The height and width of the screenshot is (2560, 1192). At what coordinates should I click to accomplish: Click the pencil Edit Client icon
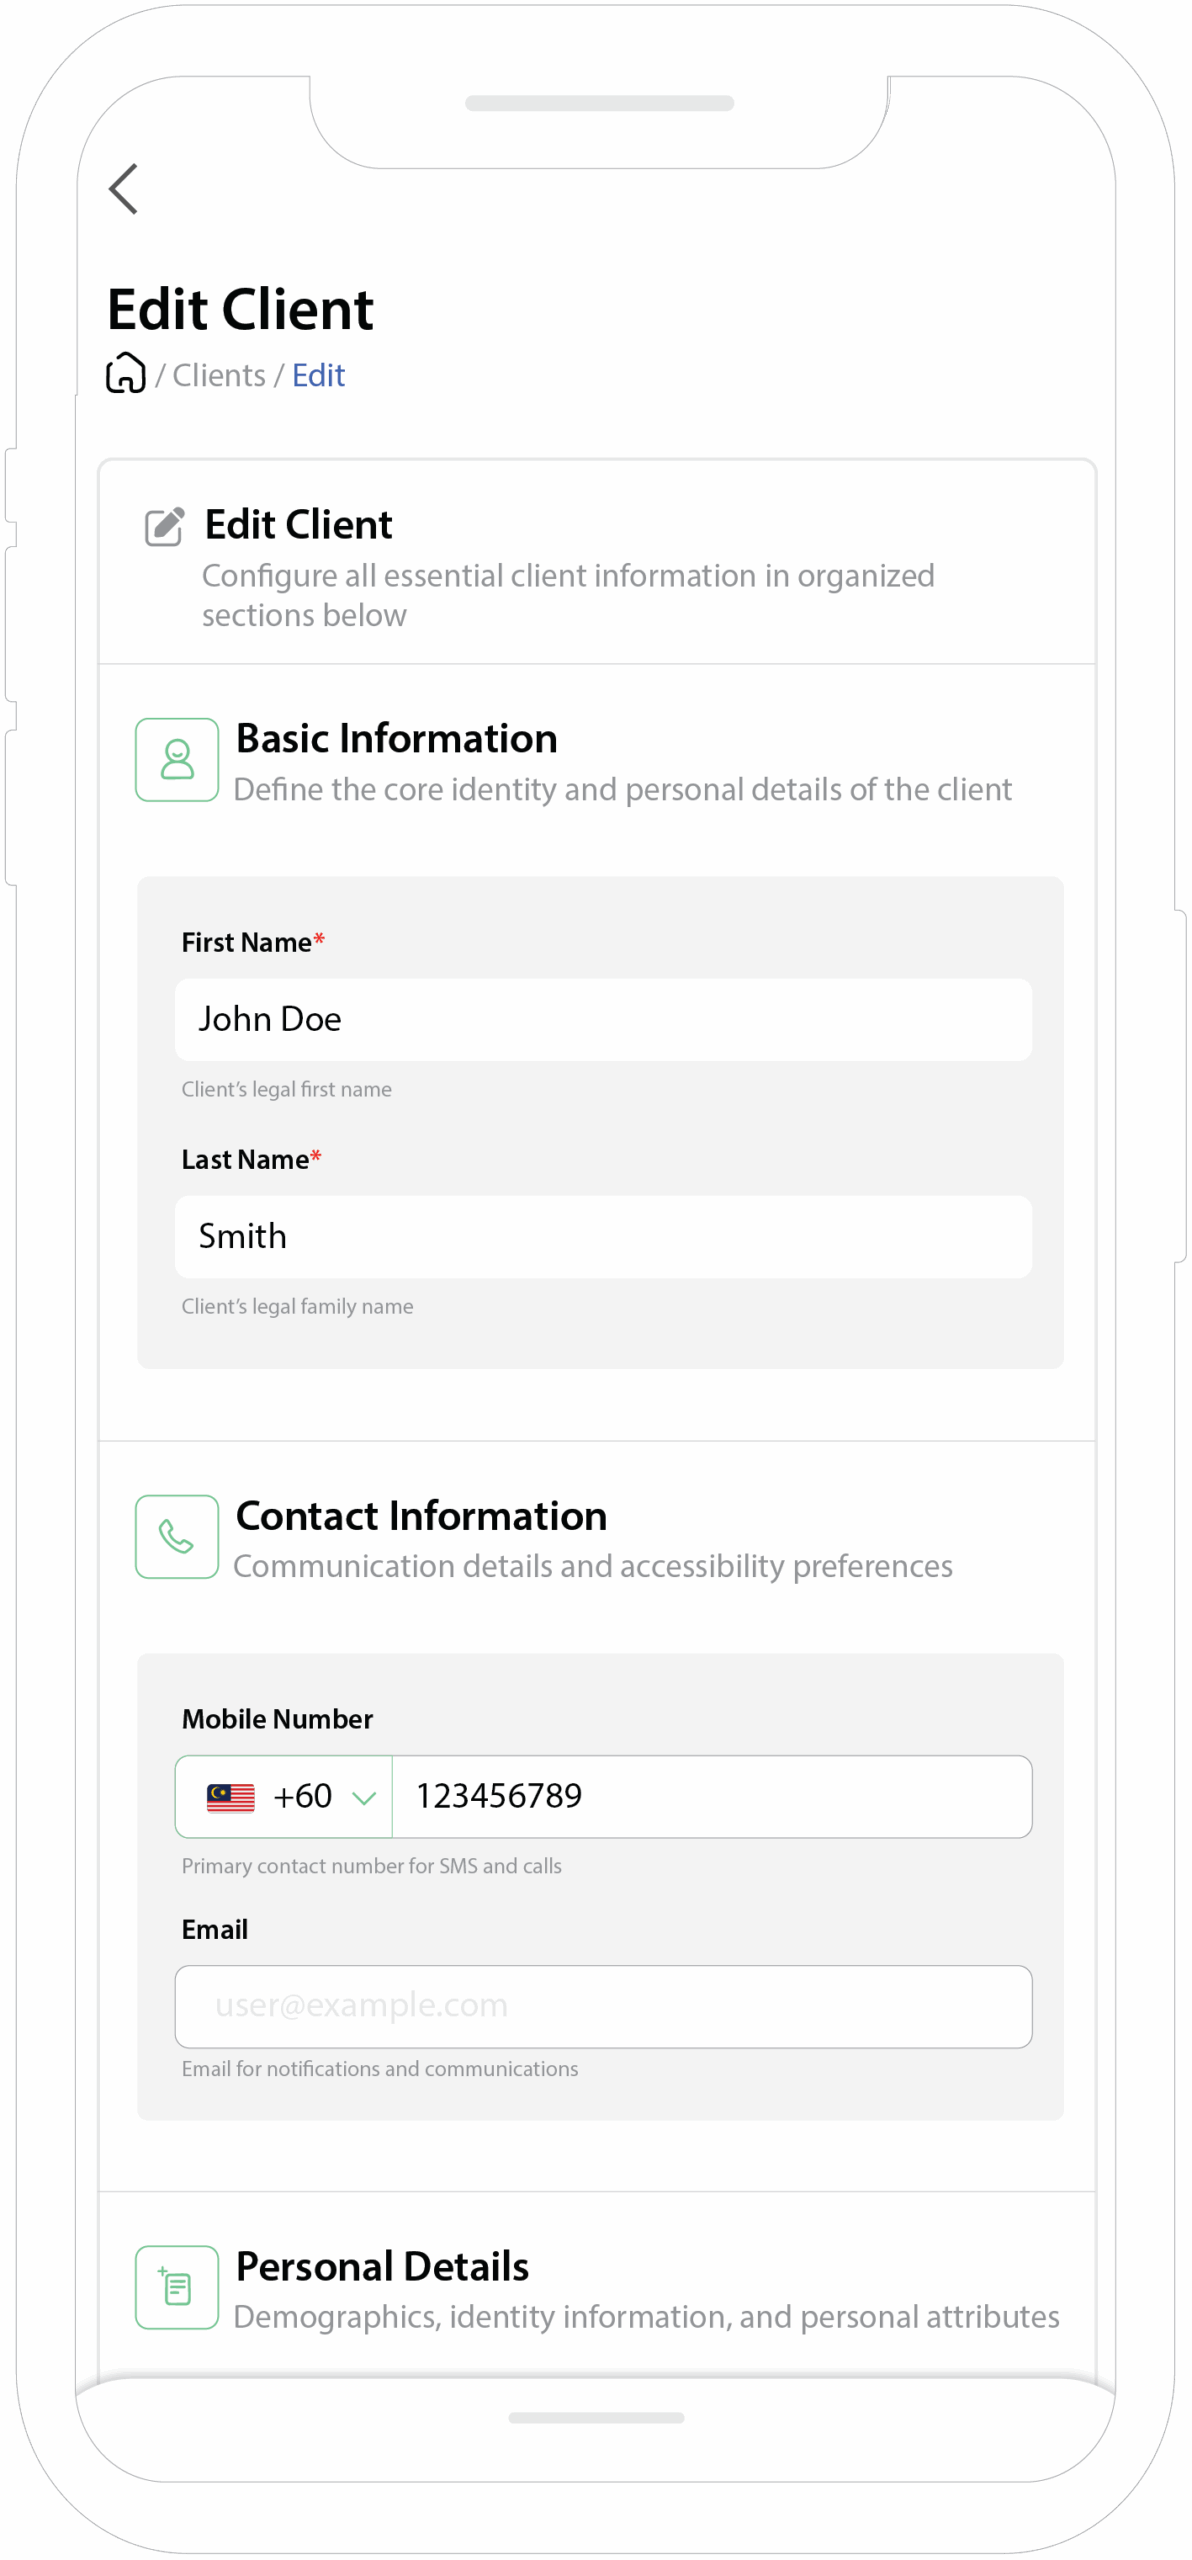pos(165,524)
